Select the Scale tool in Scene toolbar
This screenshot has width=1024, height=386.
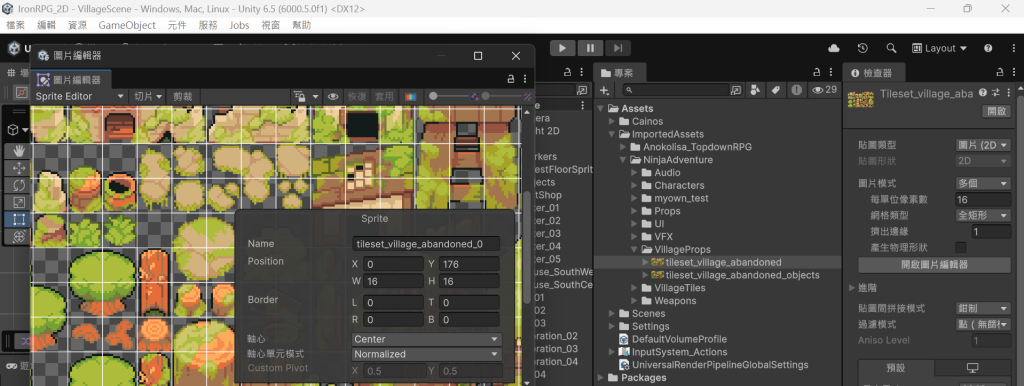pos(19,202)
